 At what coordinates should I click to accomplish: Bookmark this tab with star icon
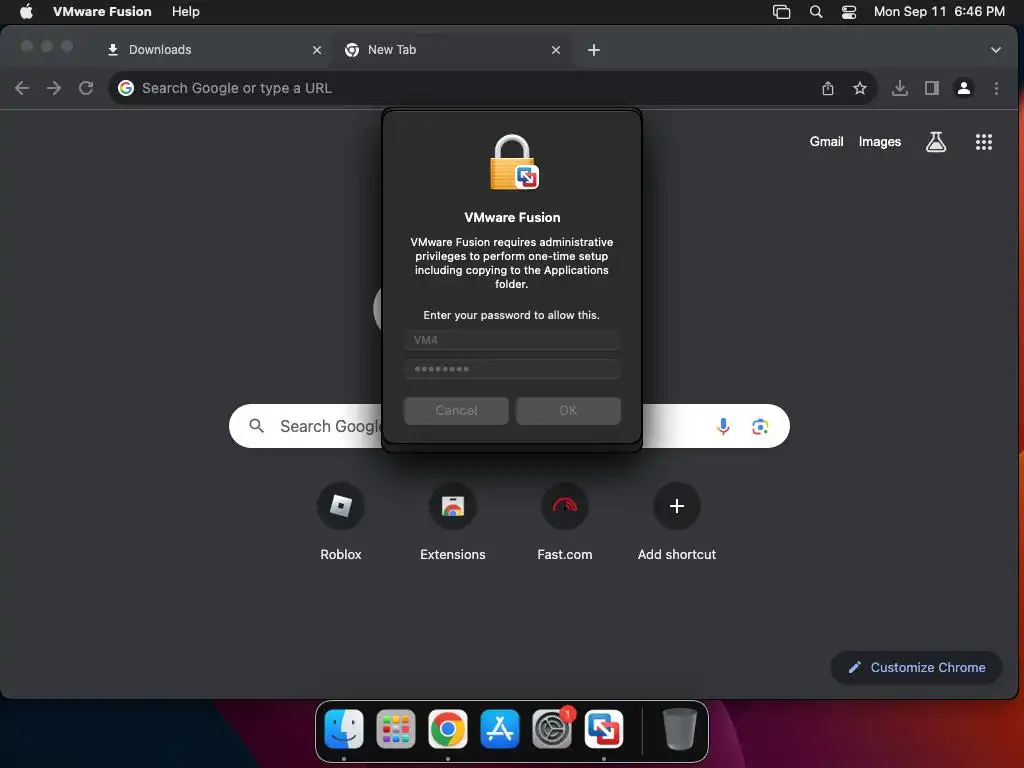pos(859,88)
